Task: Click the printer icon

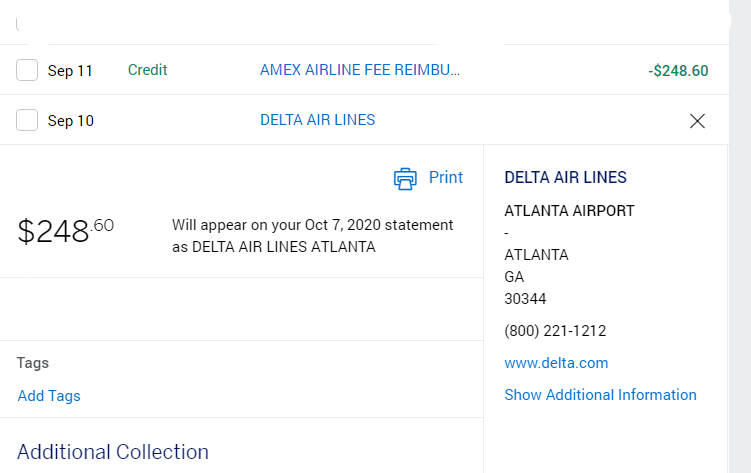Action: pos(405,178)
